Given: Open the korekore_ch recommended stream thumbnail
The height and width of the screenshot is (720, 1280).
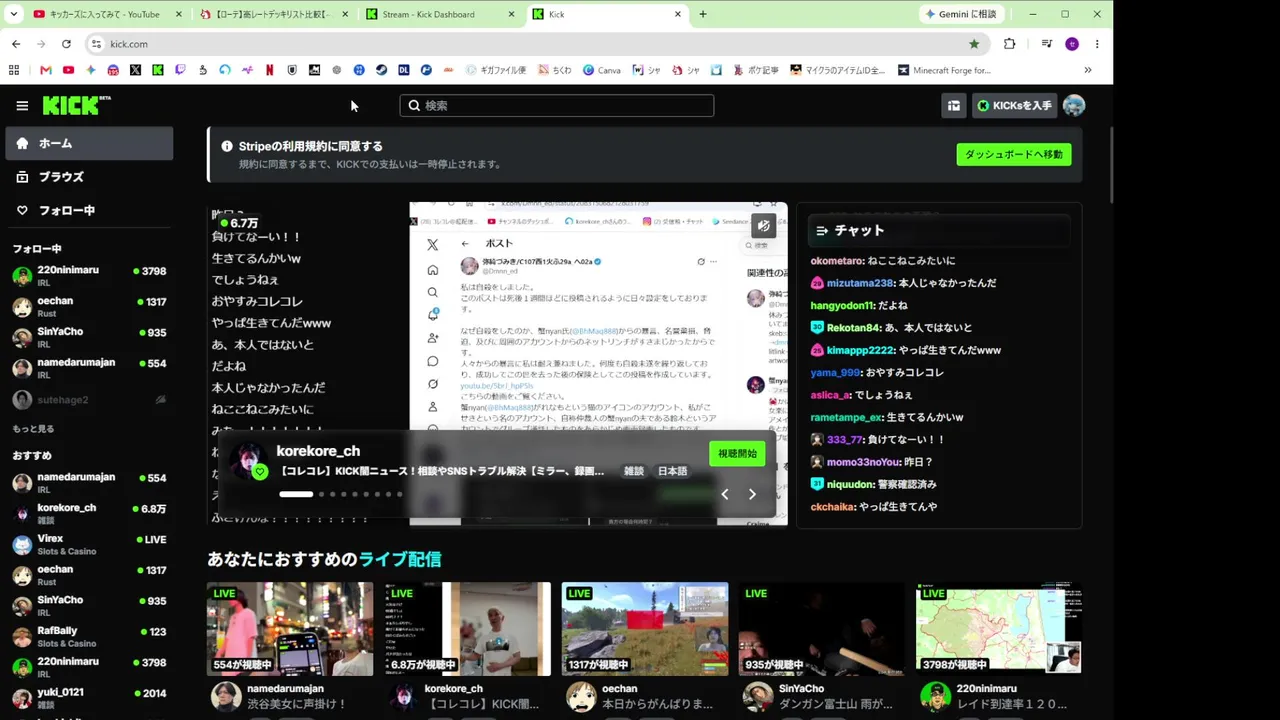Looking at the screenshot, I should click(x=467, y=629).
